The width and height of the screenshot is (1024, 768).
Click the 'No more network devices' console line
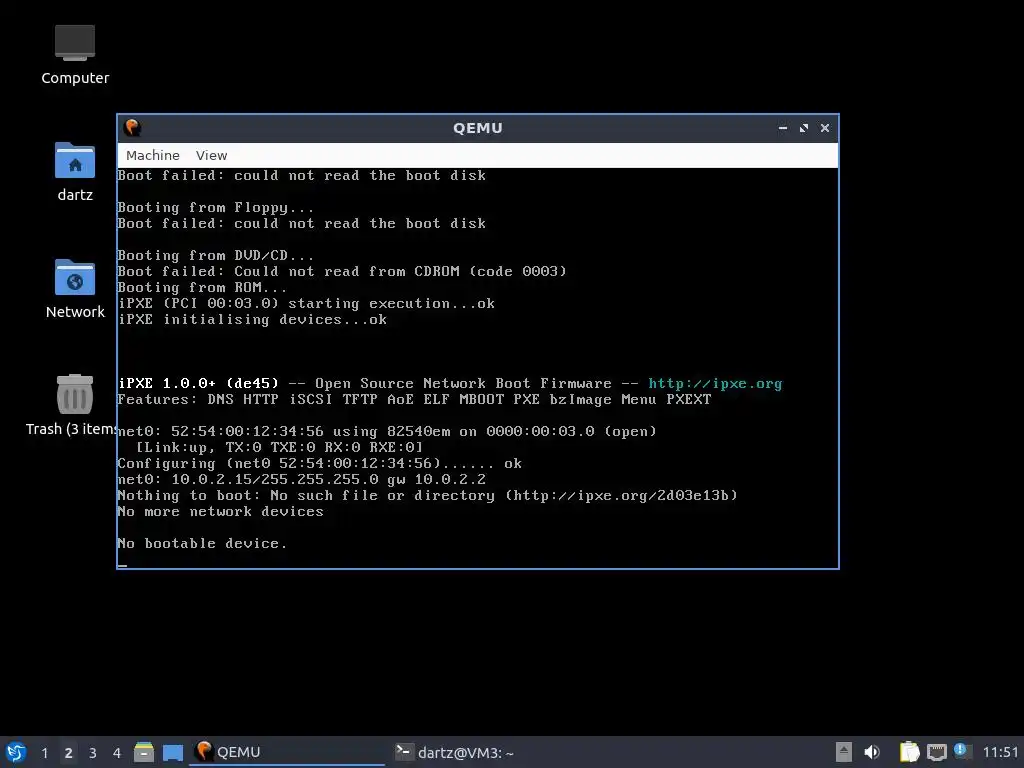tap(220, 511)
